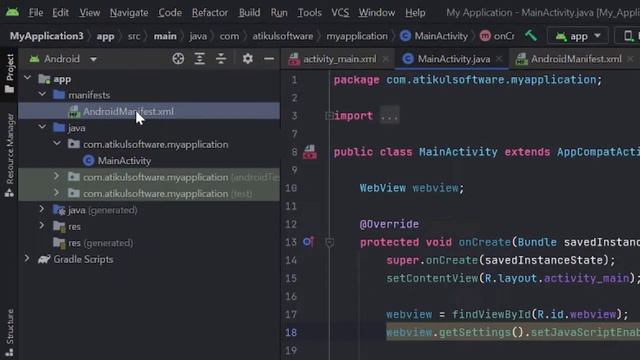Image resolution: width=640 pixels, height=360 pixels.
Task: Open the app run configuration dropdown
Action: [x=578, y=36]
